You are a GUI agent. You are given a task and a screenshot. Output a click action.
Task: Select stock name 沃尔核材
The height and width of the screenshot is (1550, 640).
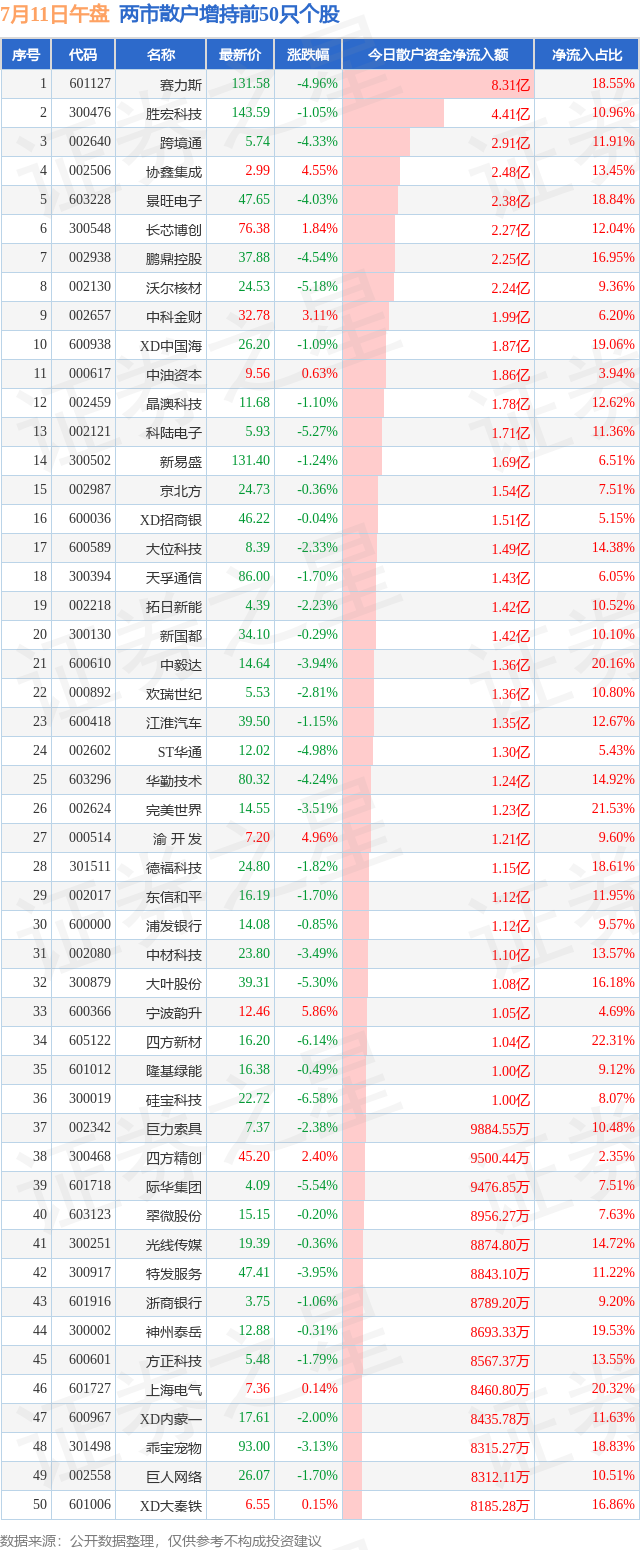174,288
